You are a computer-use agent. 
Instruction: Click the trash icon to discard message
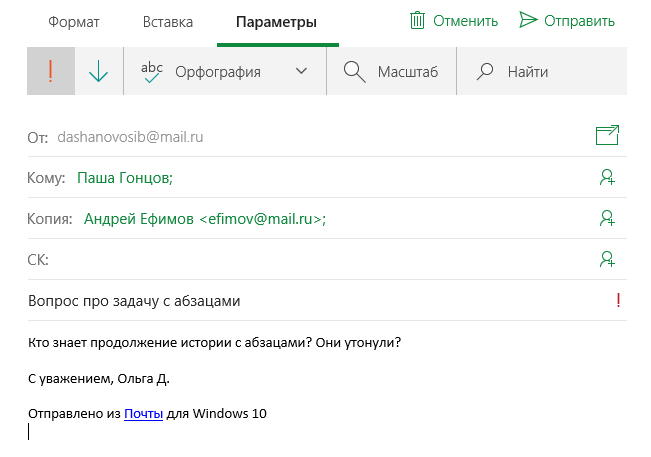click(417, 20)
